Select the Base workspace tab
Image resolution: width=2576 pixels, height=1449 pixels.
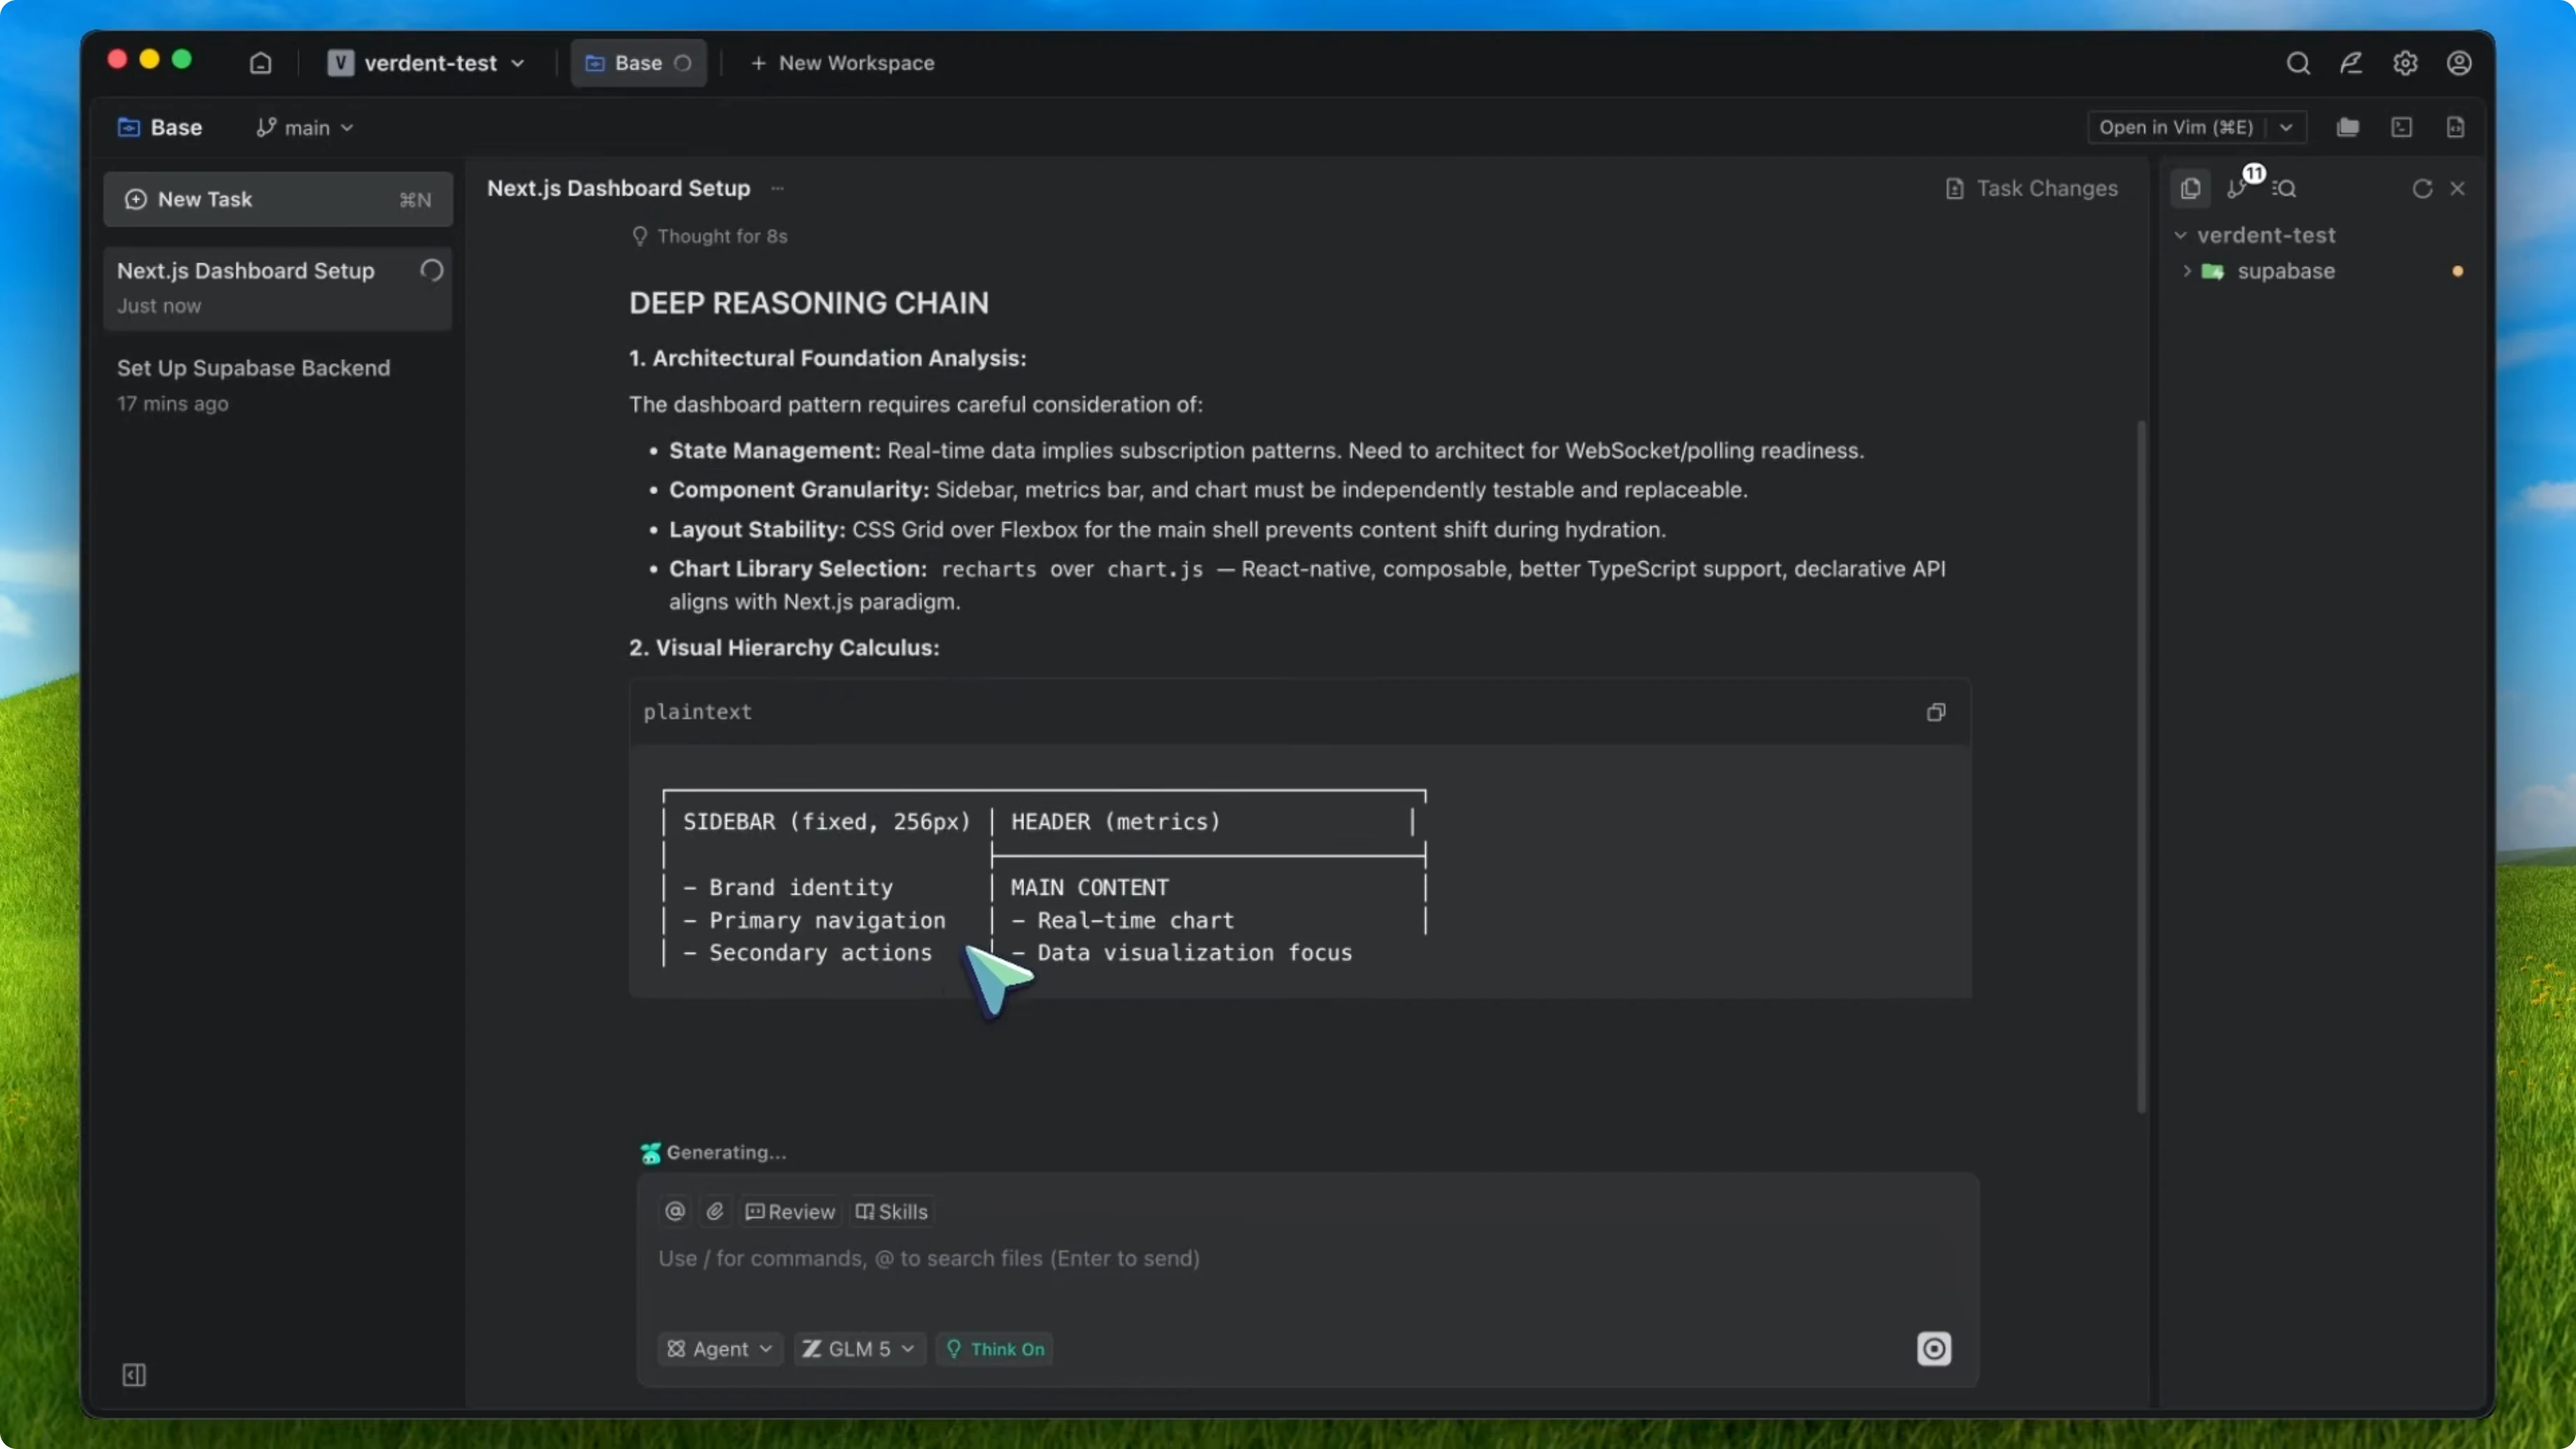pyautogui.click(x=637, y=62)
